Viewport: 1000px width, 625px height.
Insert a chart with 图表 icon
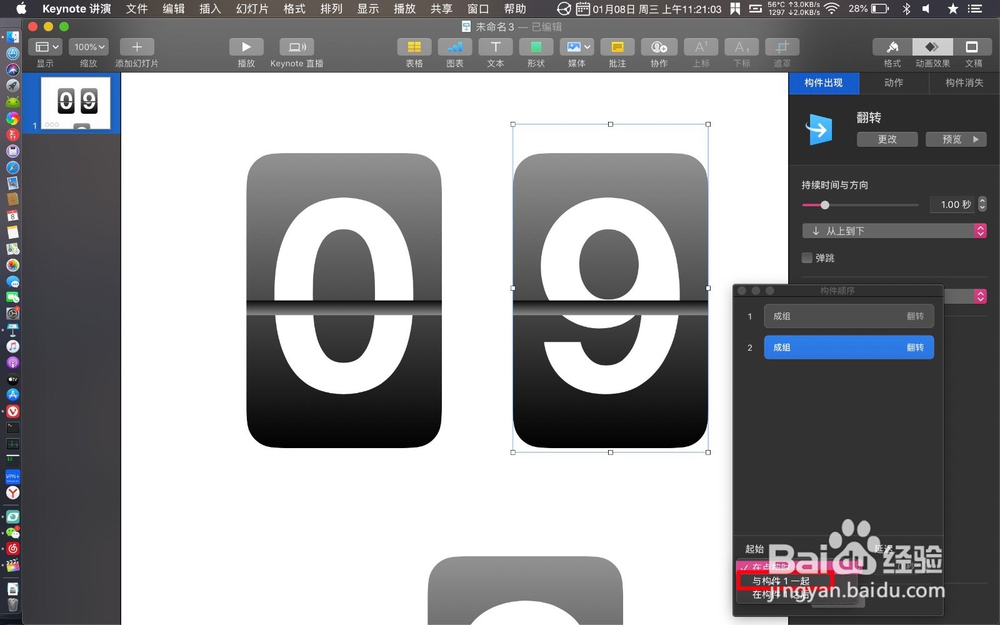pos(455,47)
